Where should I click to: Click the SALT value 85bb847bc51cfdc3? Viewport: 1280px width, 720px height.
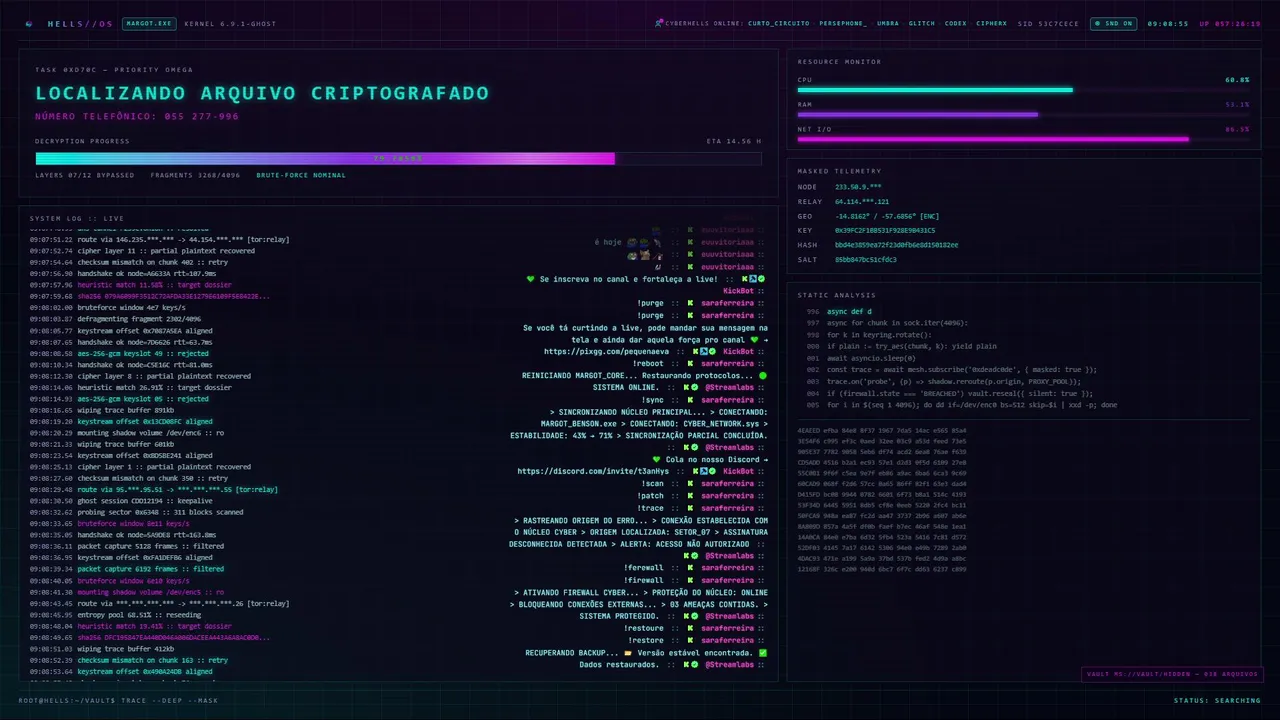point(866,260)
